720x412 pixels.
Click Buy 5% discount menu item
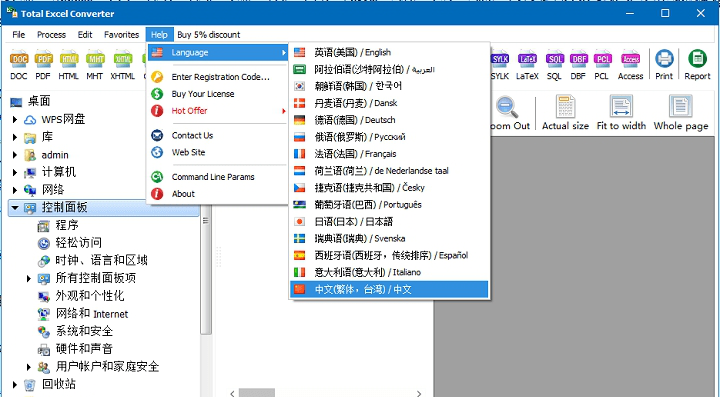click(x=208, y=34)
